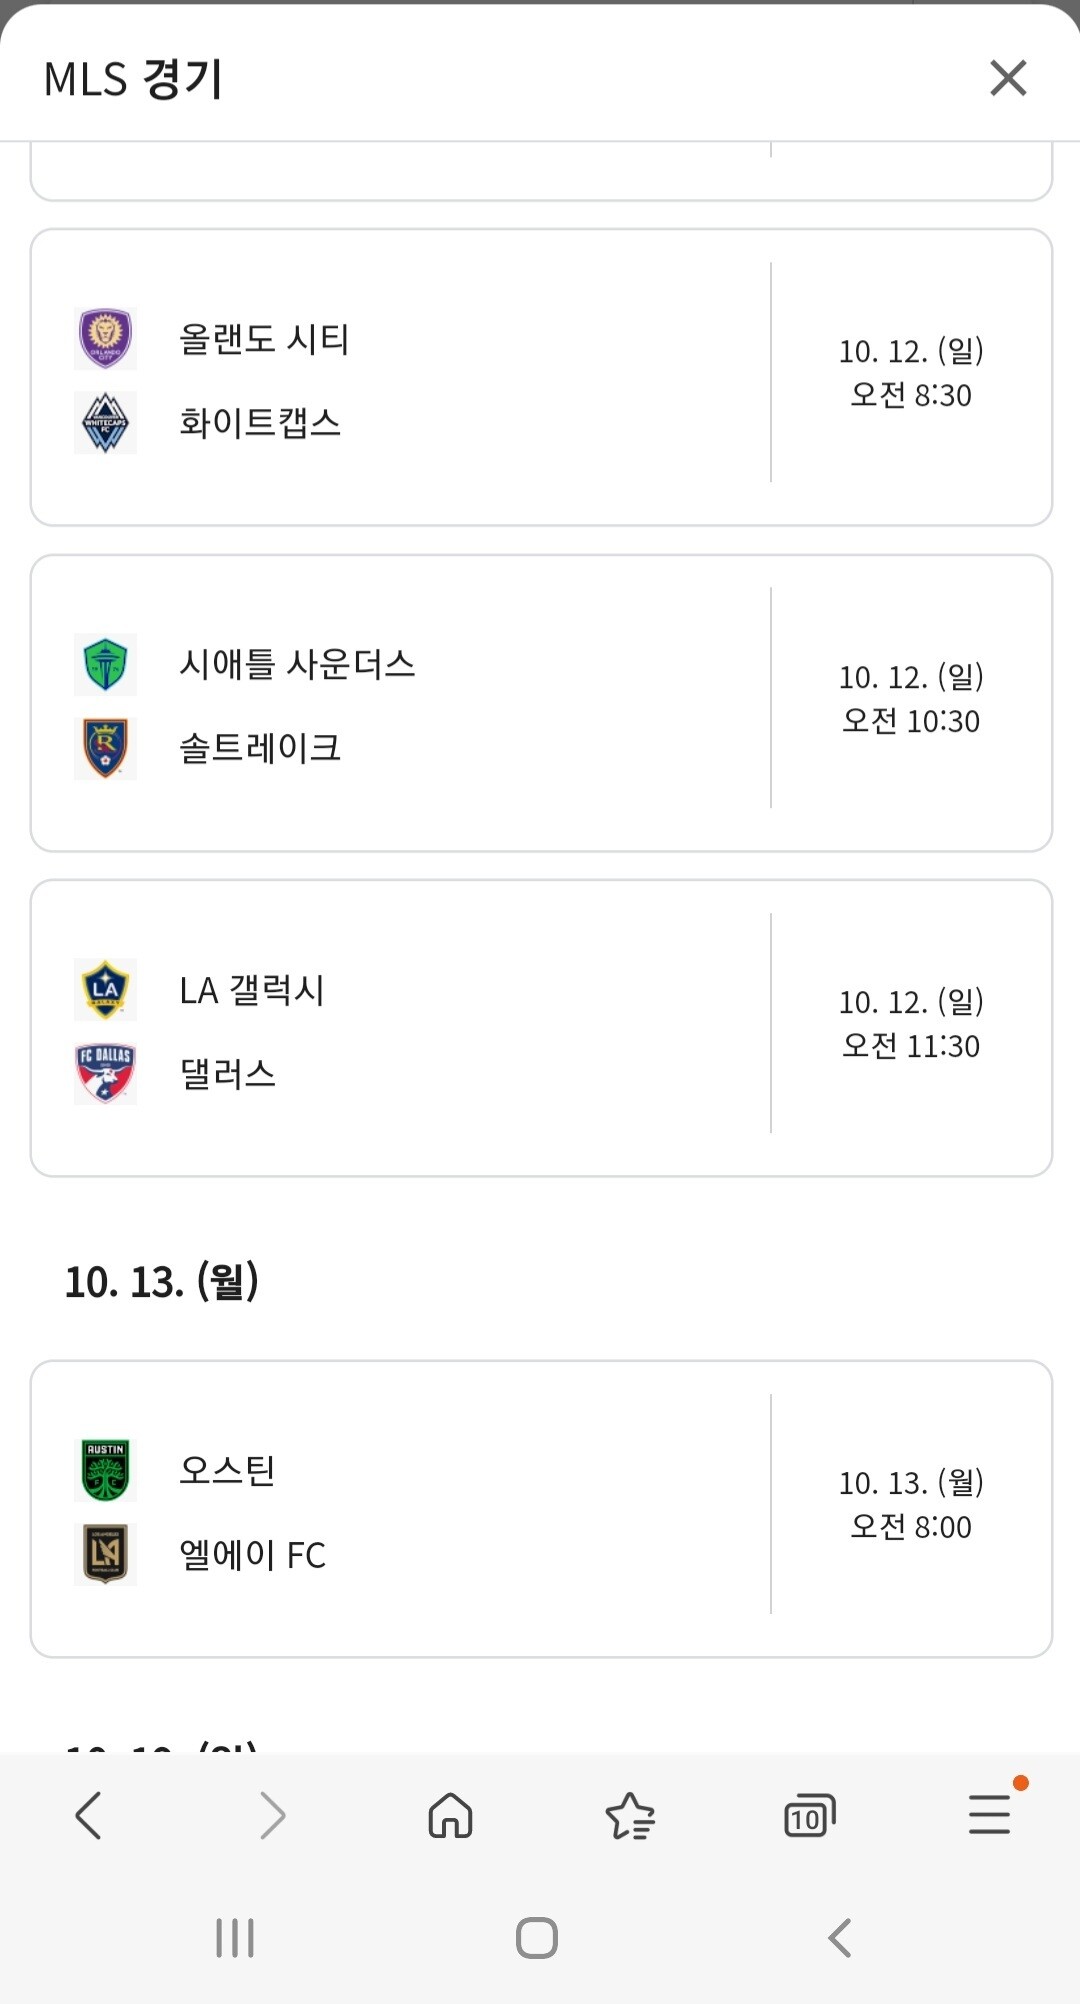Open the browser hamburger menu
Viewport: 1080px width, 2004px height.
point(989,1815)
